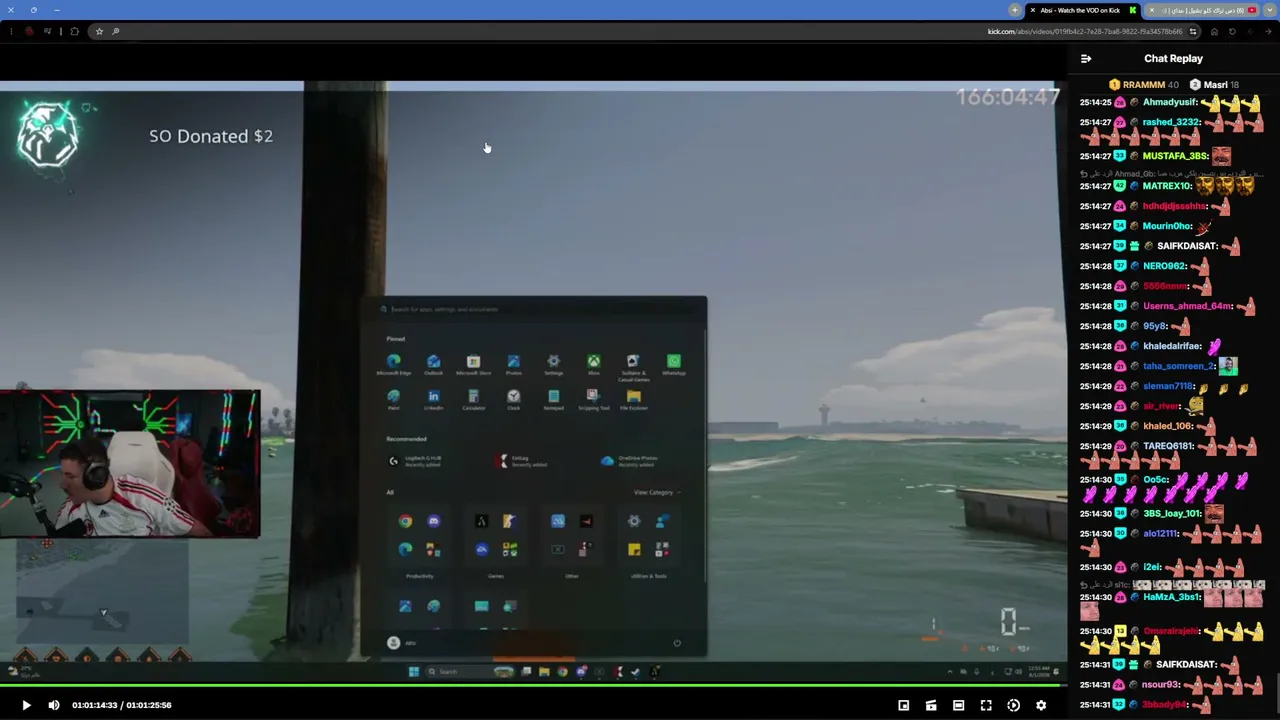Screen dimensions: 1280x720
Task: Open a new browser tab
Action: coord(1015,10)
